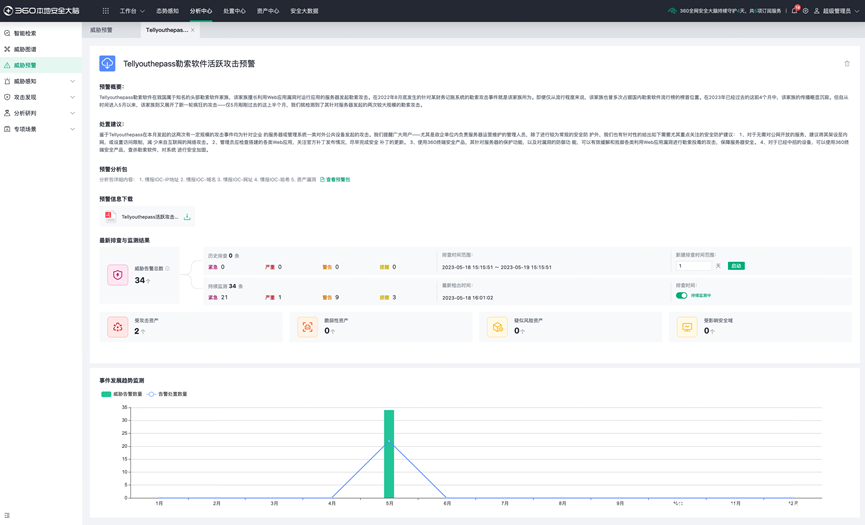865x525 pixels.
Task: Expand the 攻击发现 sidebar group
Action: (72, 97)
